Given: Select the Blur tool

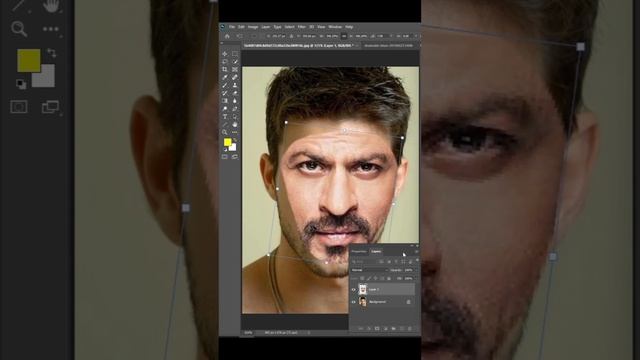Looking at the screenshot, I should coord(235,101).
